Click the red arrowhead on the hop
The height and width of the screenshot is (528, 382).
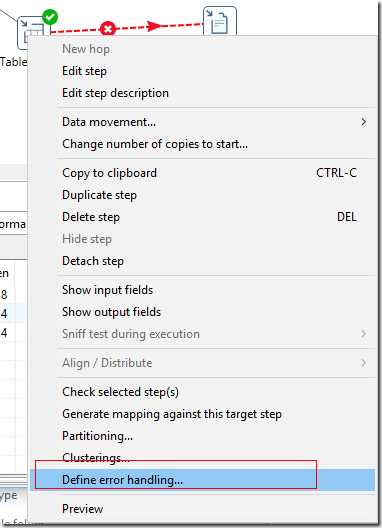click(154, 26)
